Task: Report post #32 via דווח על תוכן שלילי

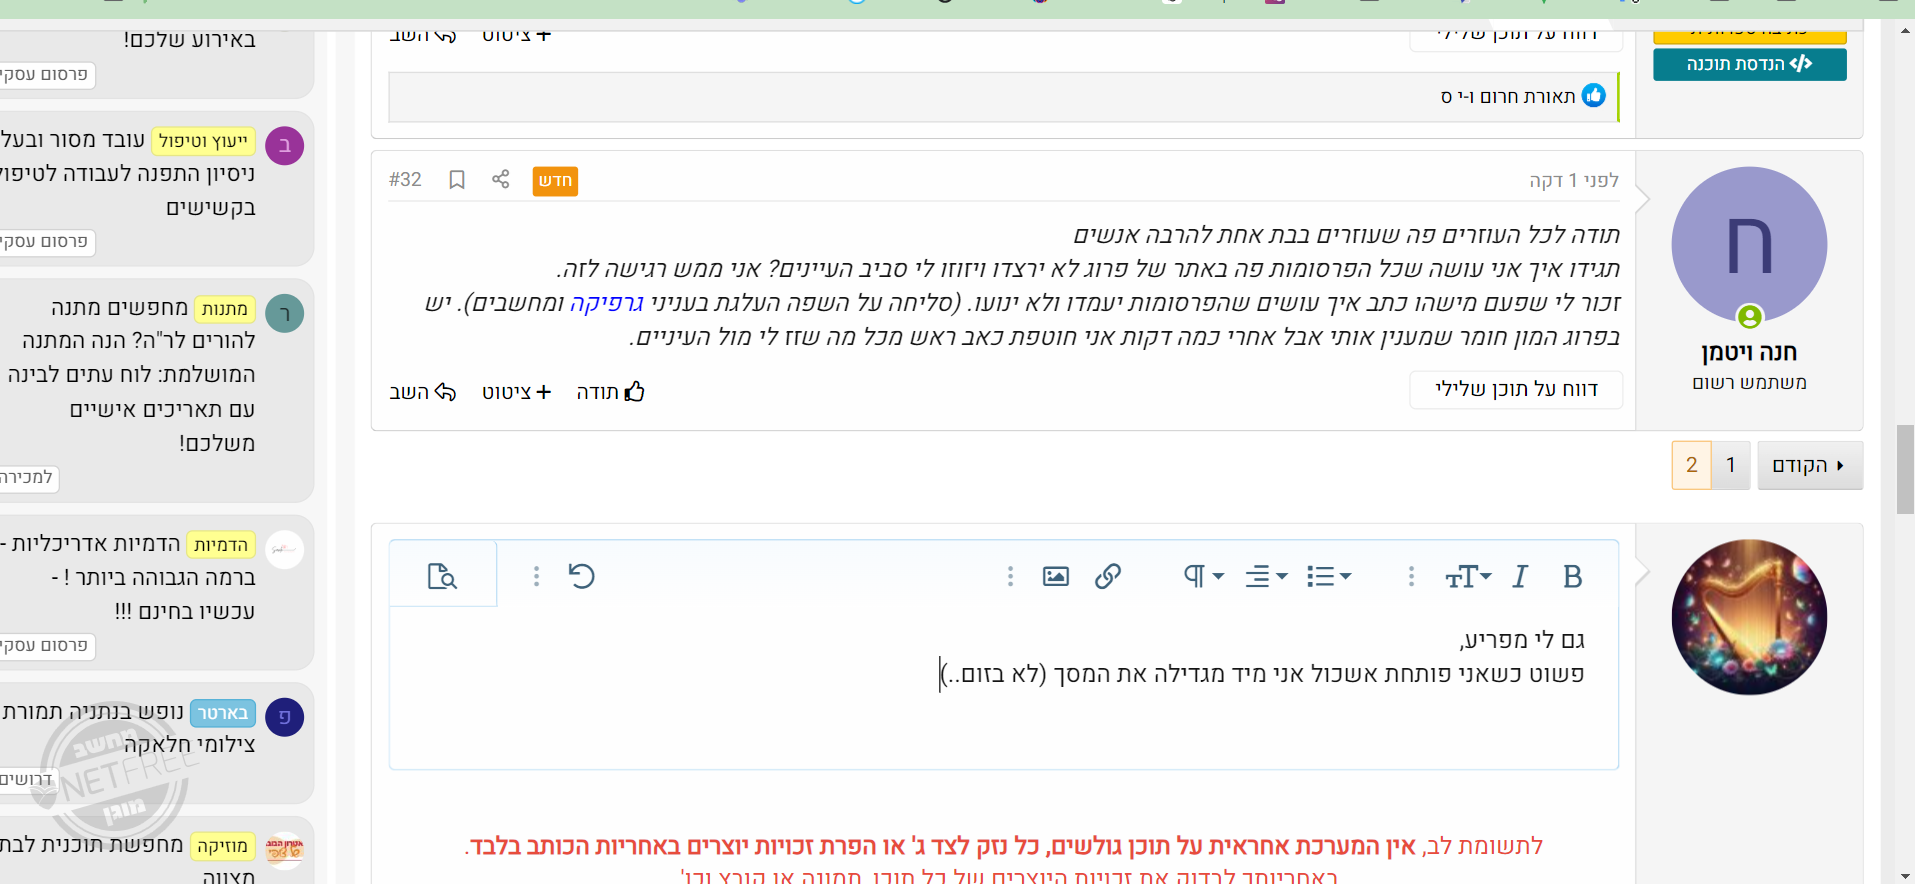Action: (x=1516, y=389)
